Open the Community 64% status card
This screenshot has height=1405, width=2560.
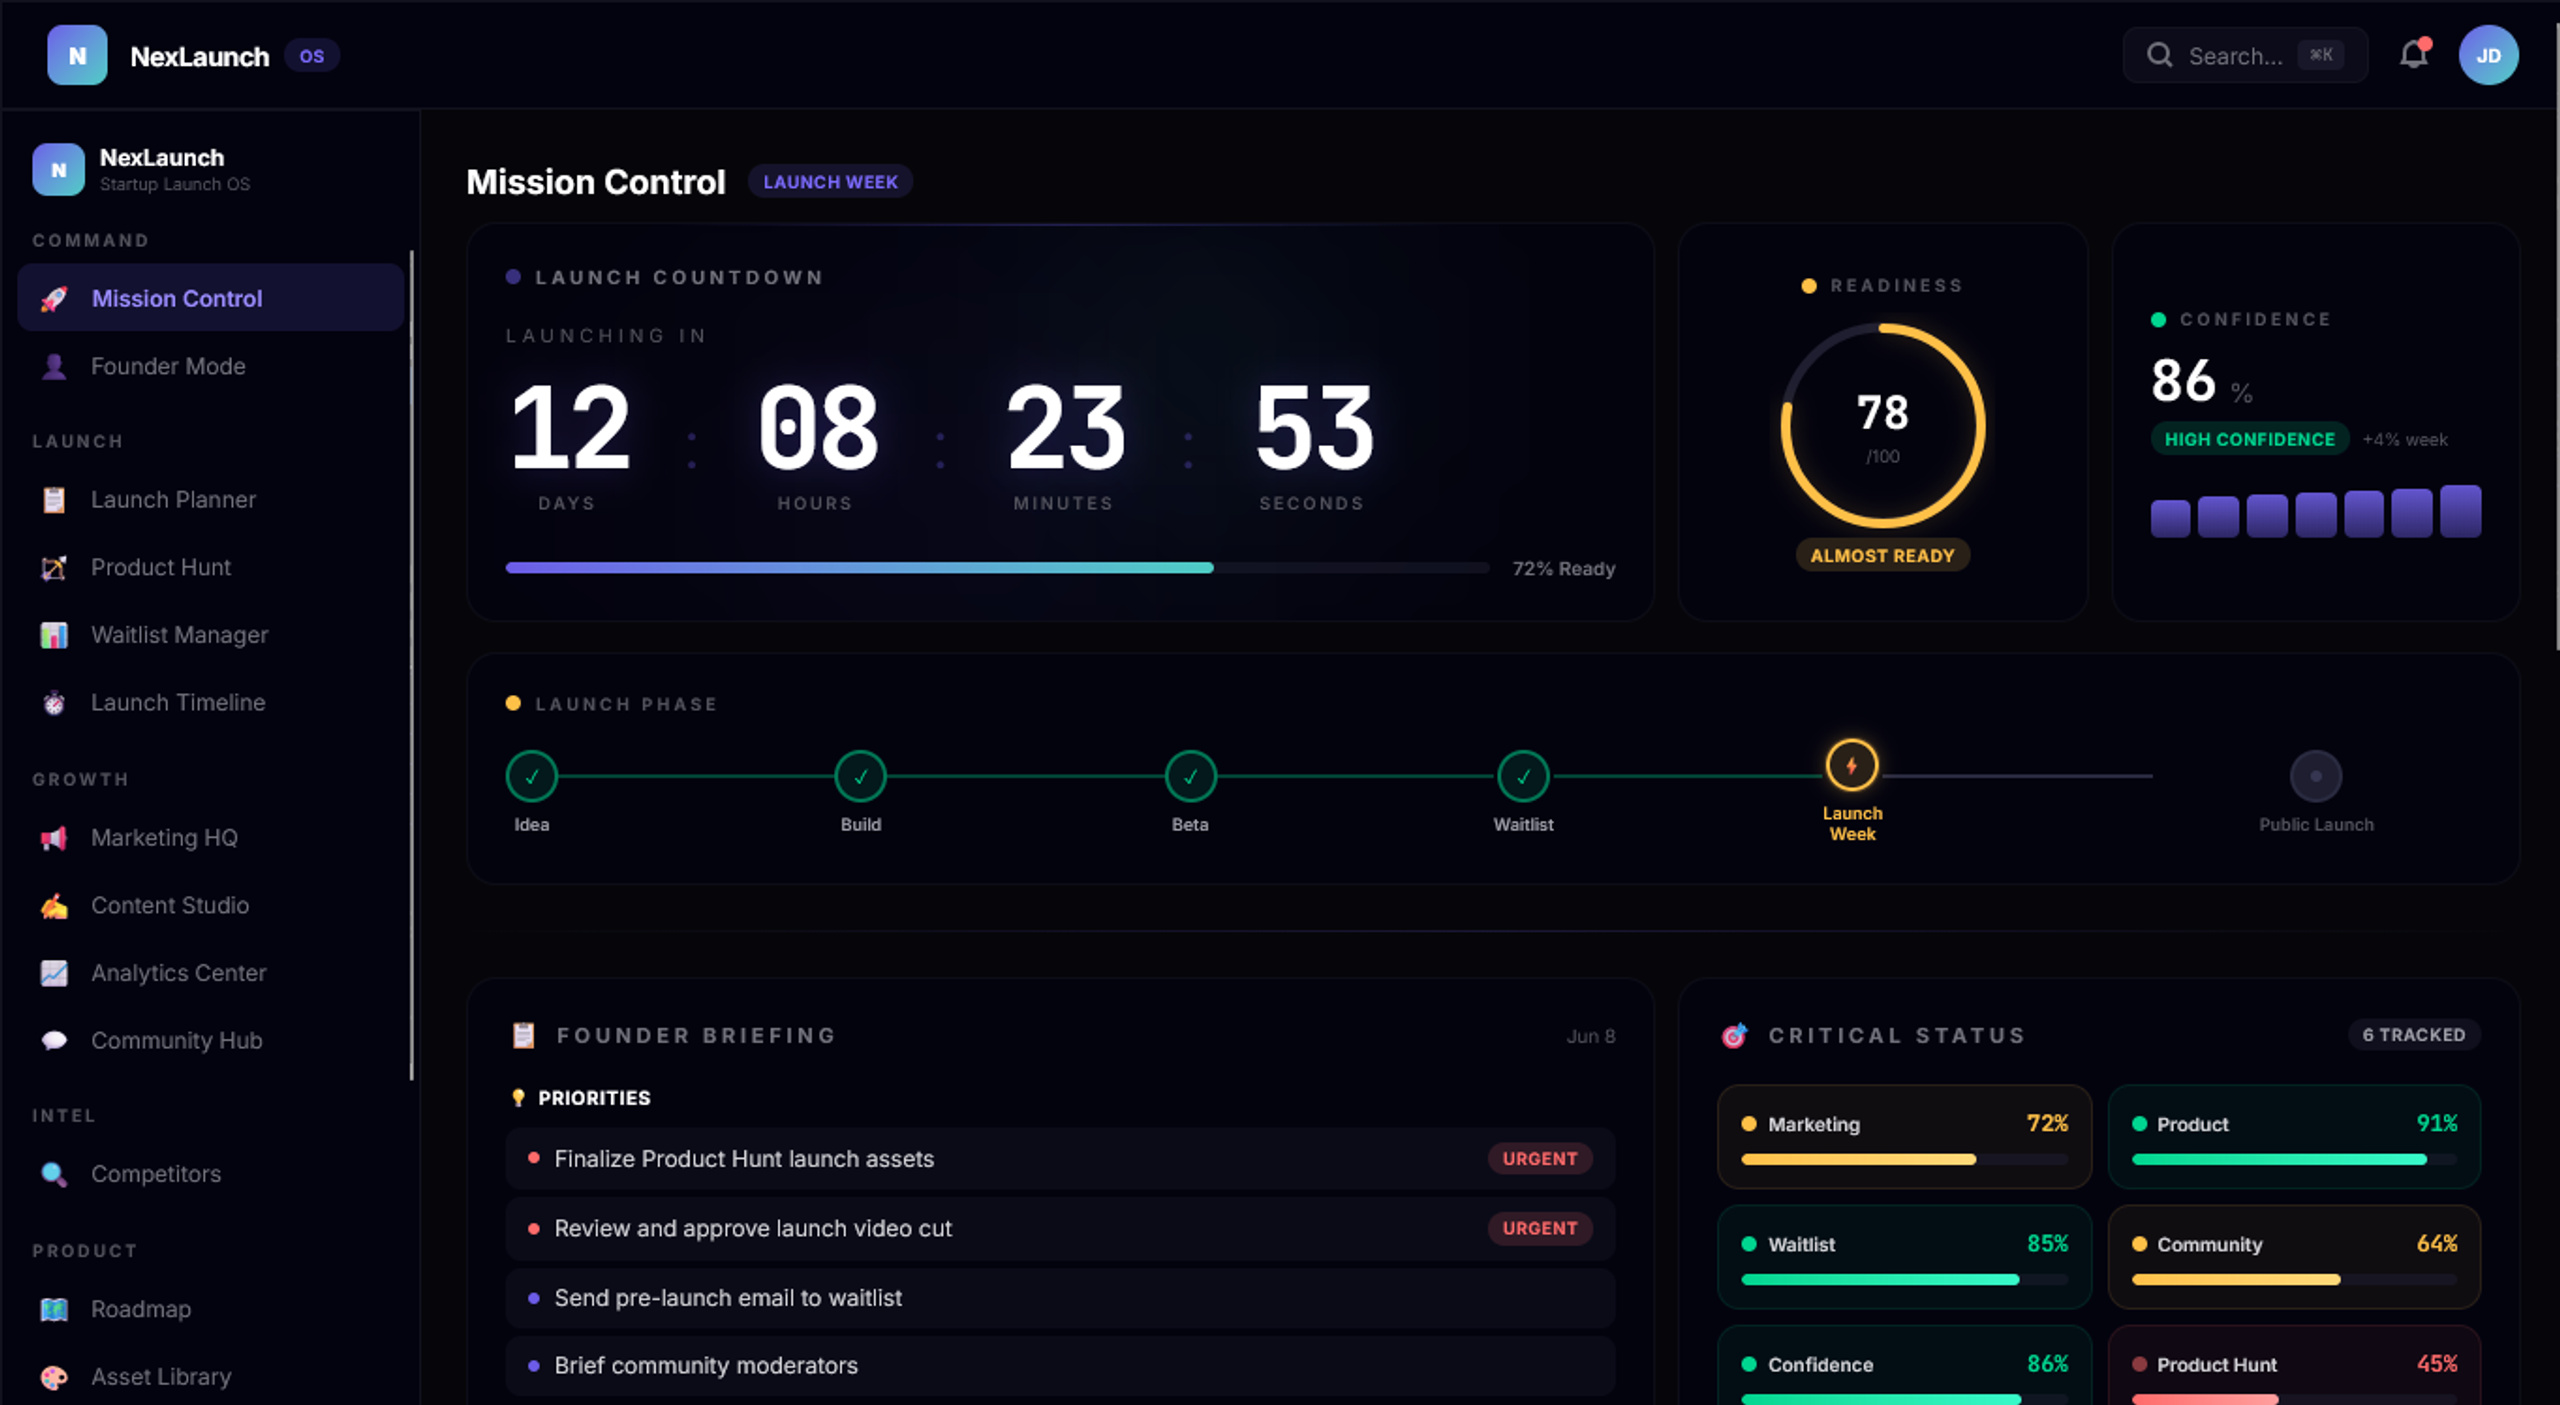pos(2294,1257)
